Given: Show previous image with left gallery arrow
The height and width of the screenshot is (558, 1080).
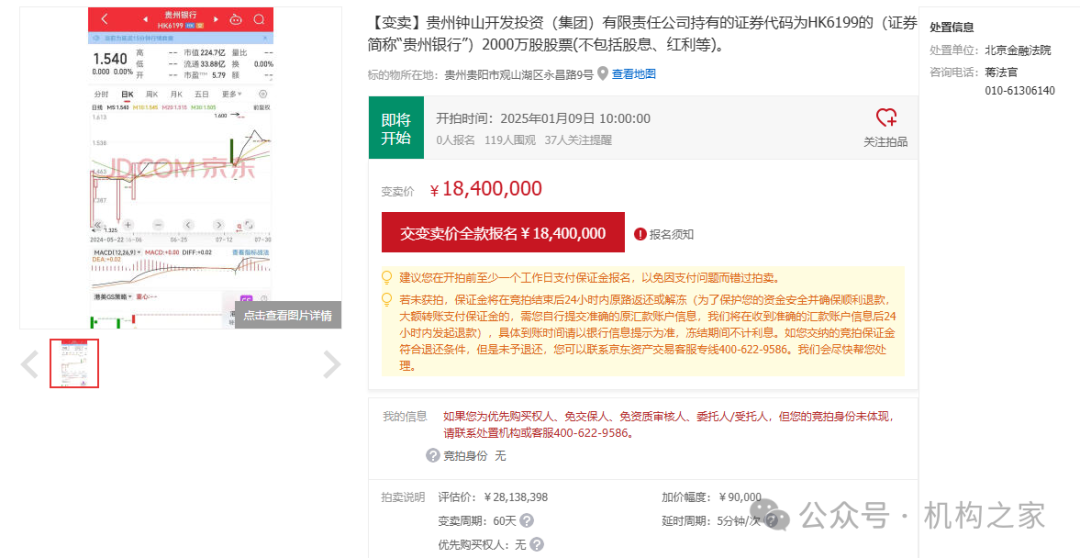Looking at the screenshot, I should (30, 364).
